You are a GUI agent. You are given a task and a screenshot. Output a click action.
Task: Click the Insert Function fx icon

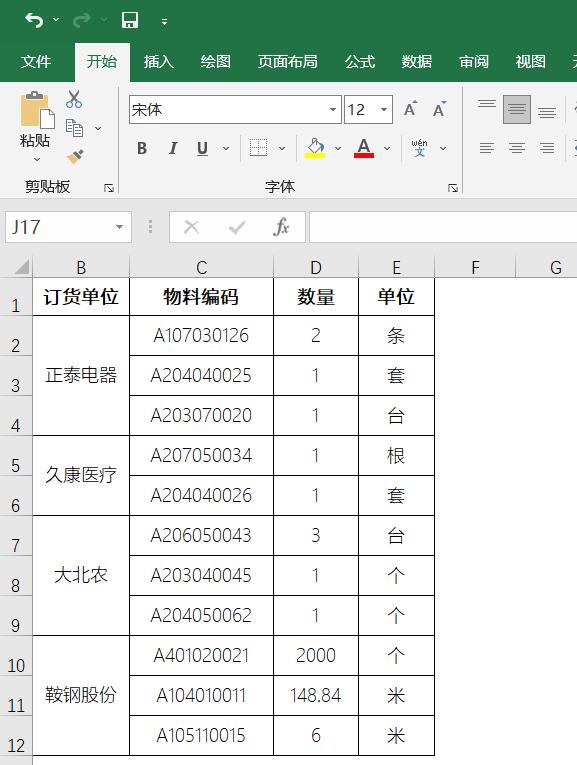click(281, 227)
